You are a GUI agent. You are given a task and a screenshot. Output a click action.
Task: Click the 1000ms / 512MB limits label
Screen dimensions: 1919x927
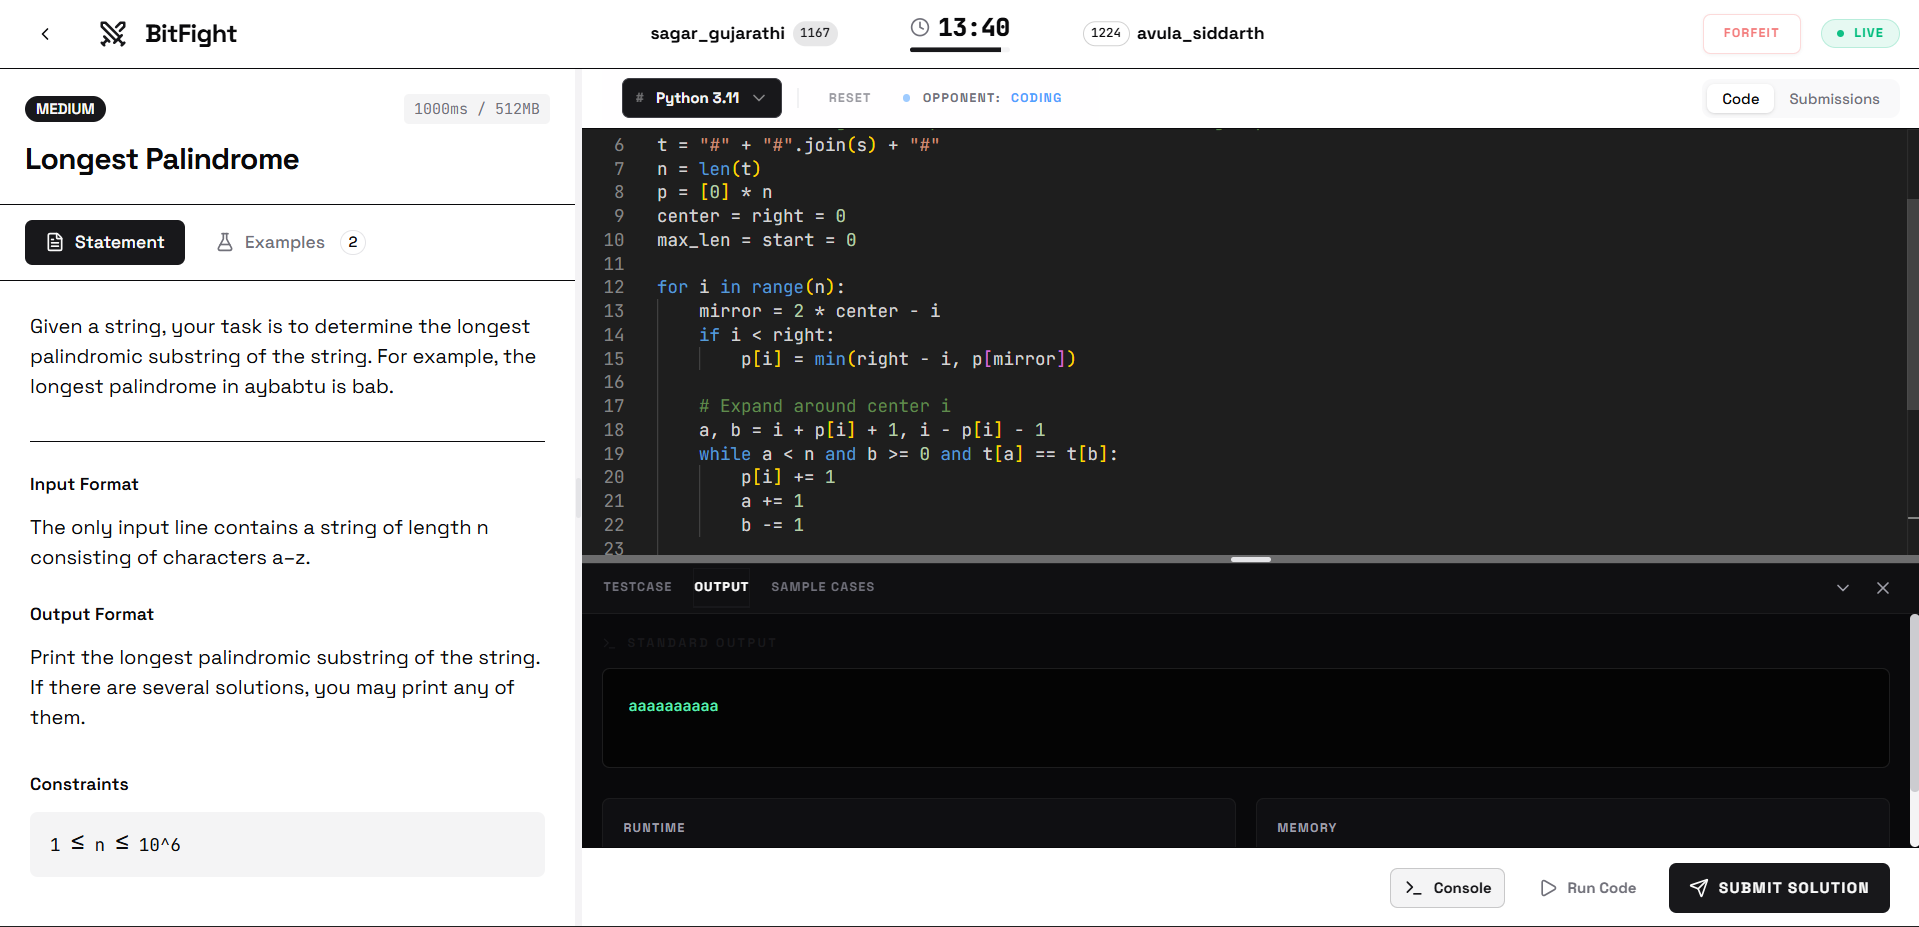(477, 109)
